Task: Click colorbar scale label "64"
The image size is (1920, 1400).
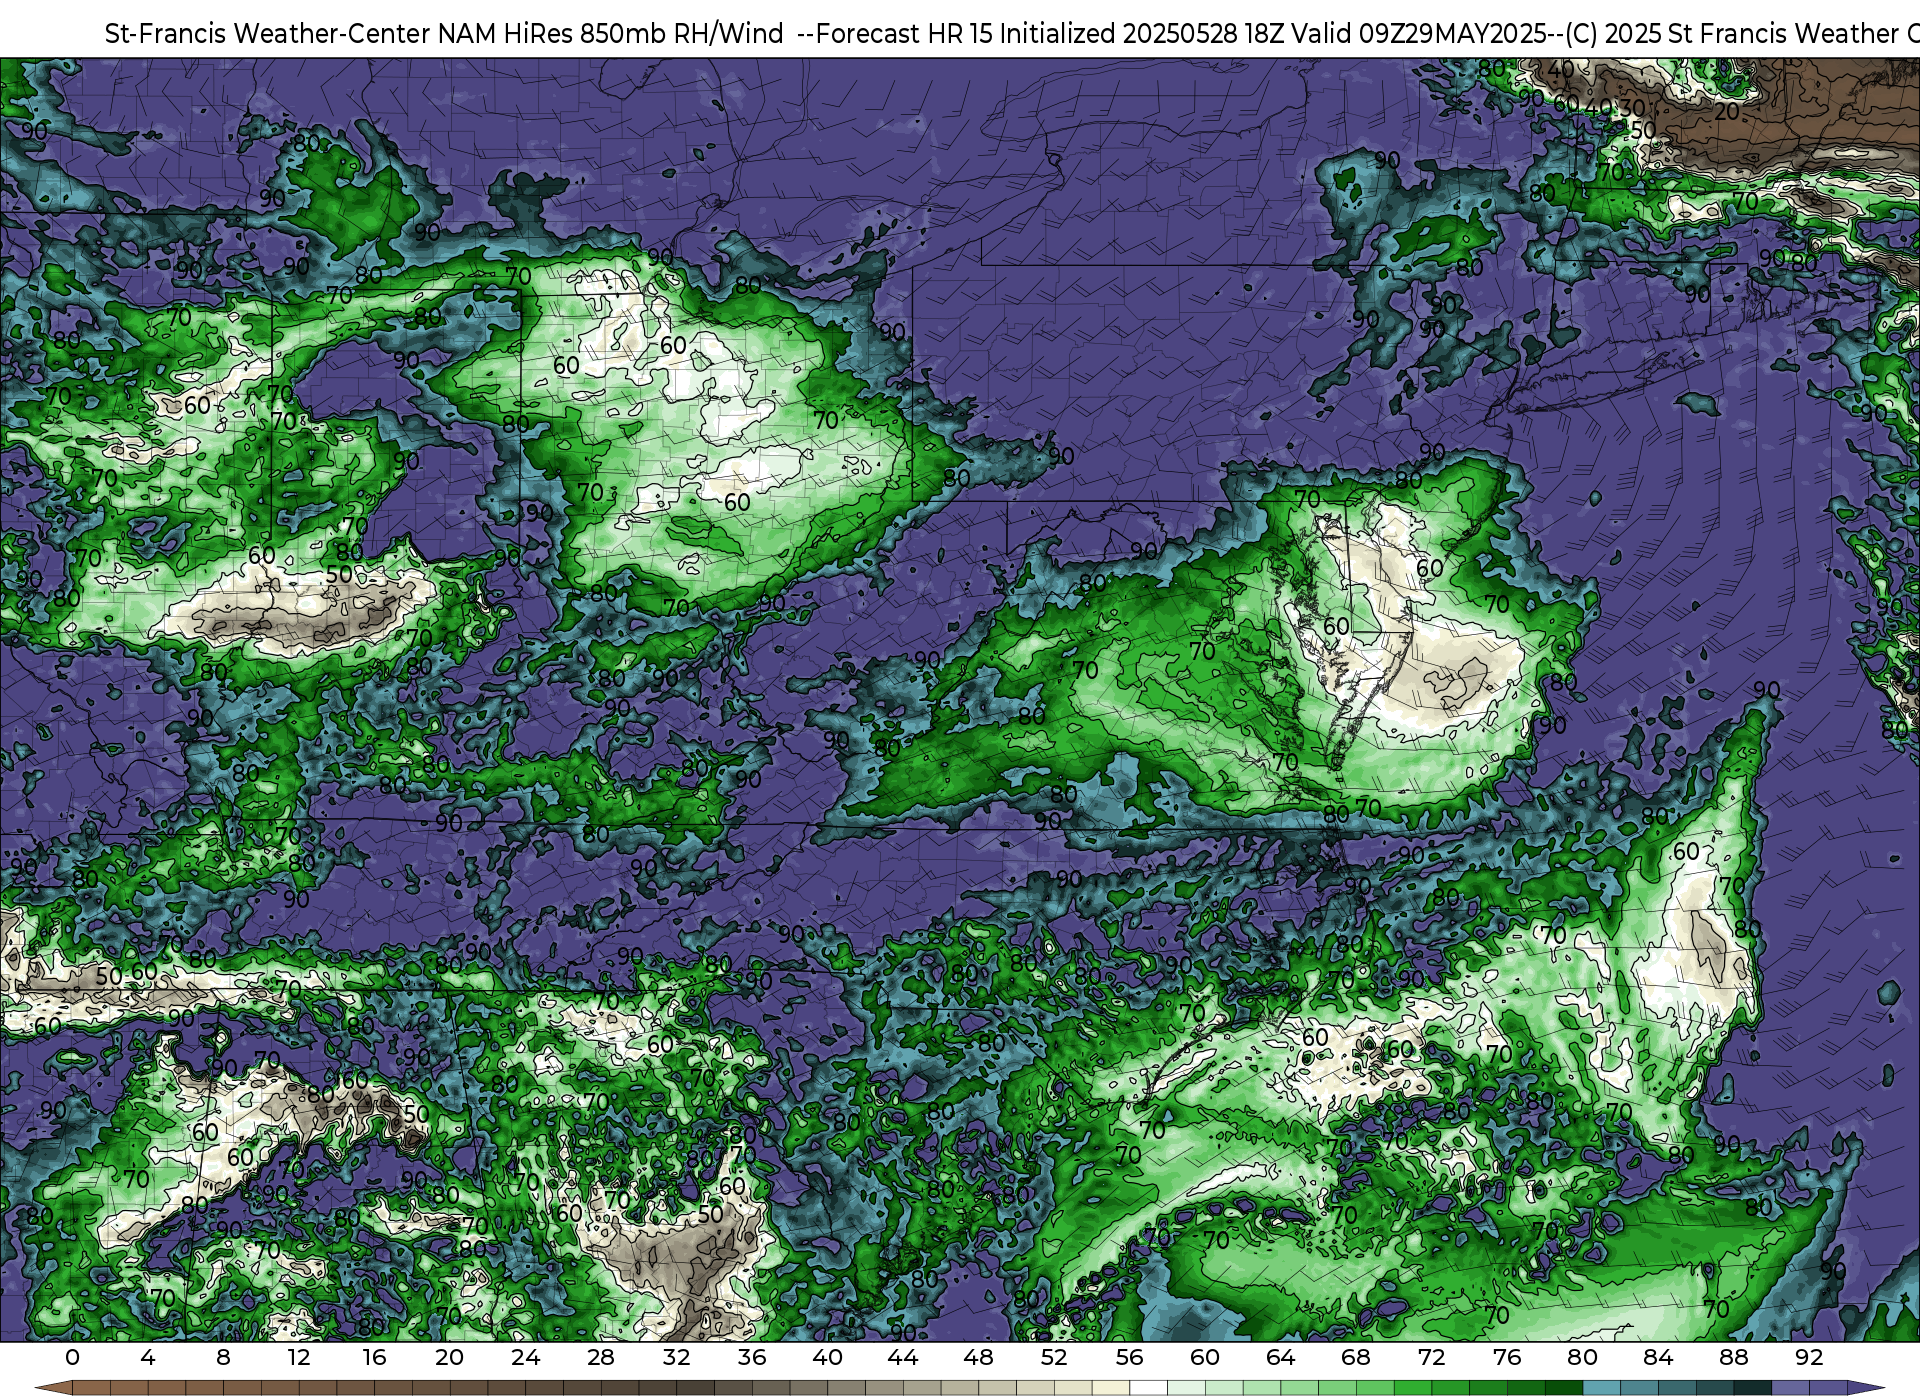Action: pos(1280,1357)
